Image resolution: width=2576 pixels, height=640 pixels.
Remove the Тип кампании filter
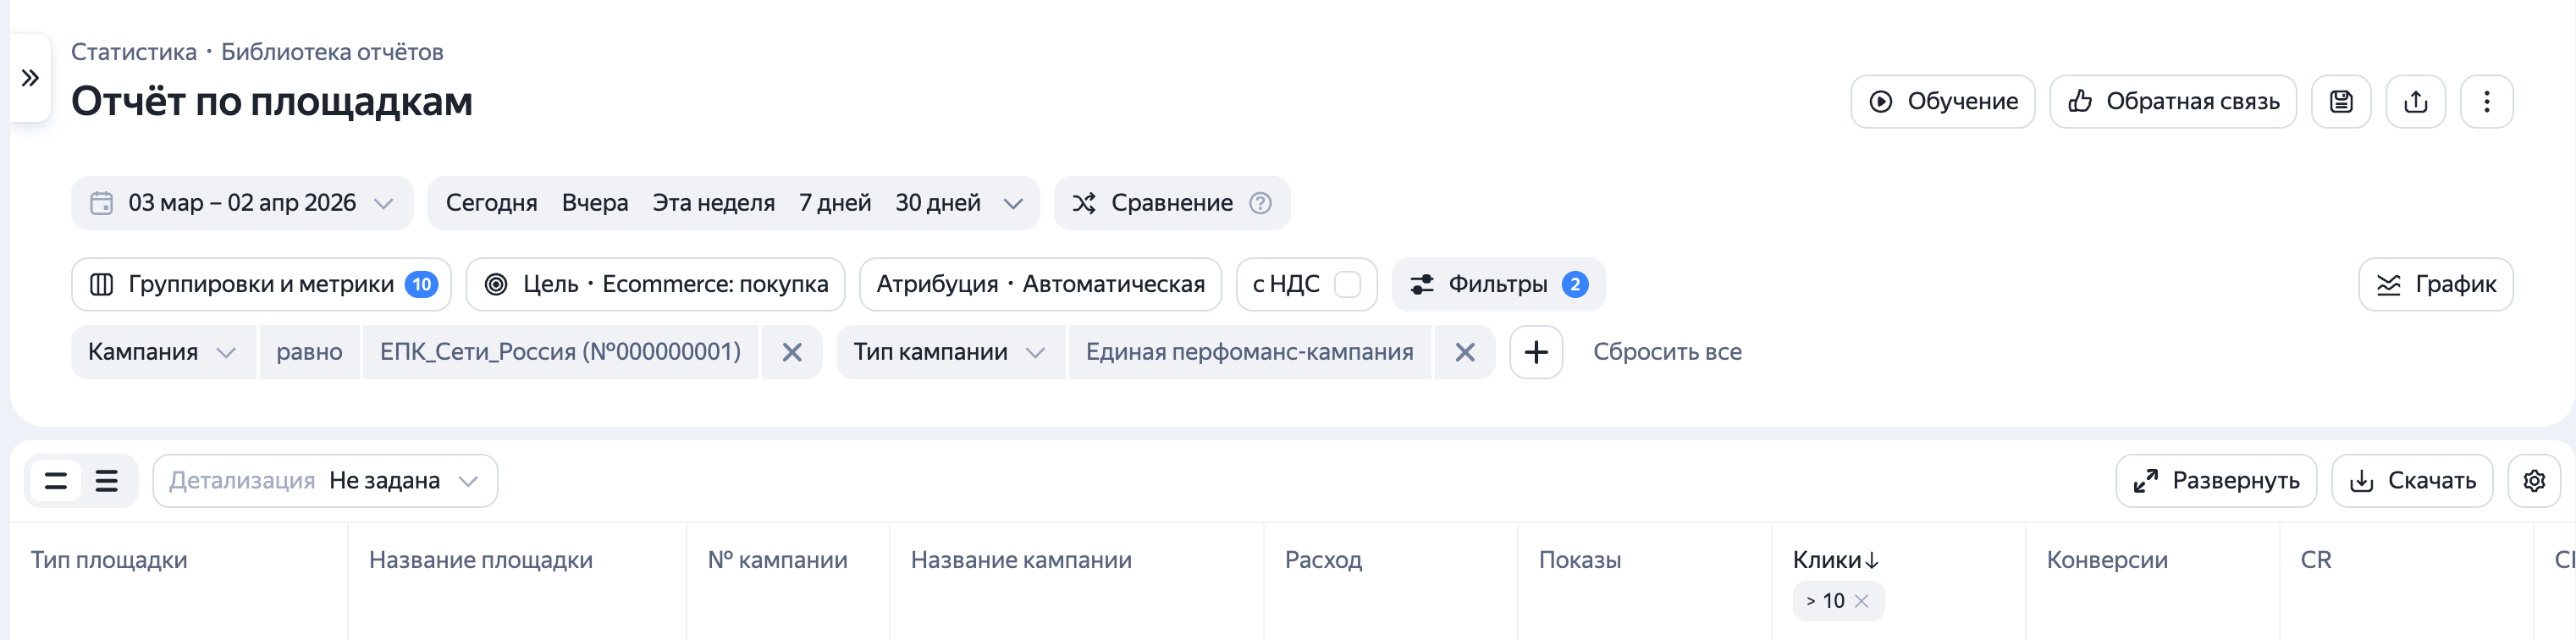[x=1465, y=352]
